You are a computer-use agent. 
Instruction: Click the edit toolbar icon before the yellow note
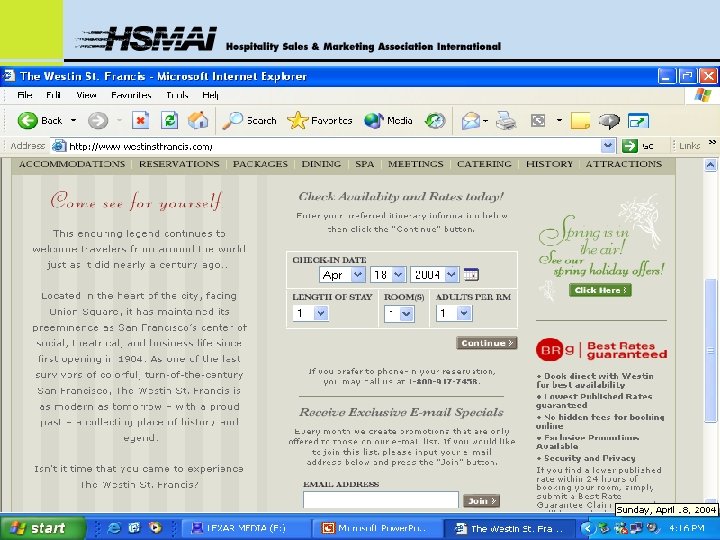click(538, 121)
